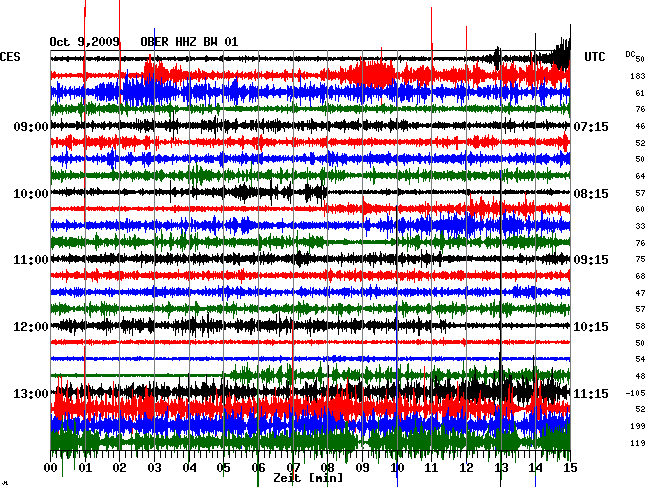The image size is (650, 494).
Task: Select the DC offset value "199"
Action: pos(638,426)
